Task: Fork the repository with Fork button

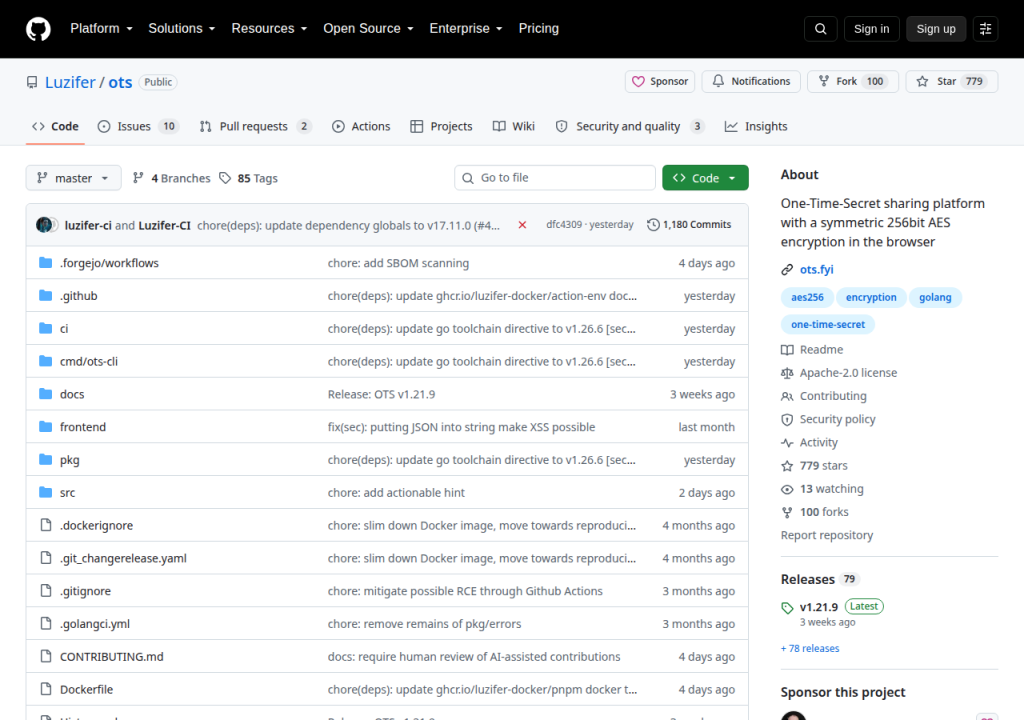Action: pyautogui.click(x=853, y=82)
